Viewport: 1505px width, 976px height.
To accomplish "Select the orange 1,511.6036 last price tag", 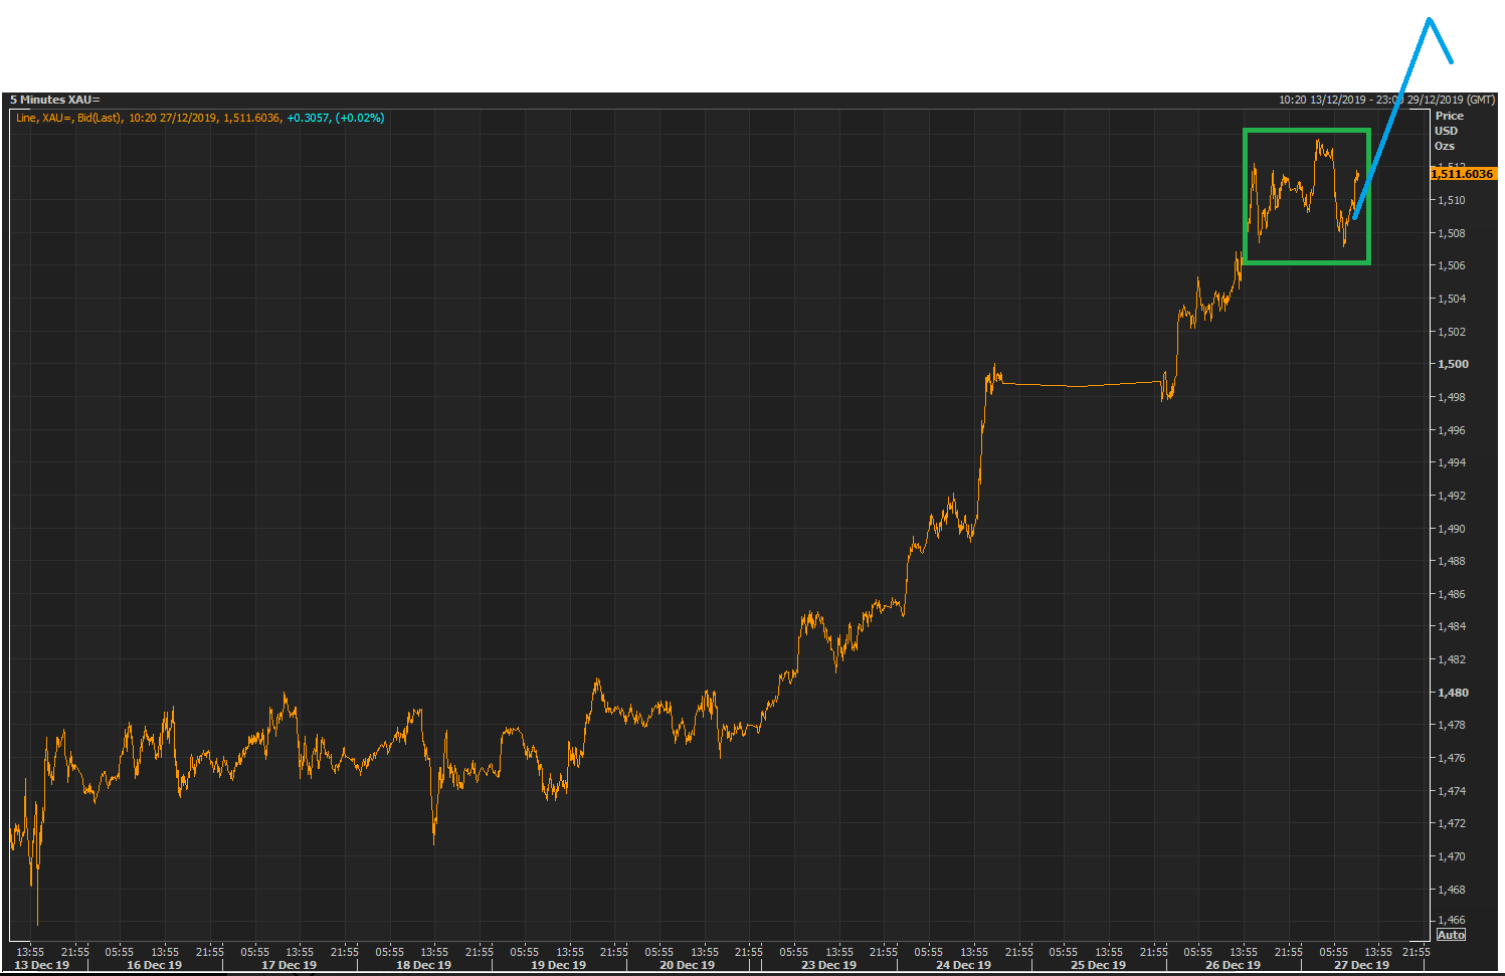I will pyautogui.click(x=1463, y=174).
